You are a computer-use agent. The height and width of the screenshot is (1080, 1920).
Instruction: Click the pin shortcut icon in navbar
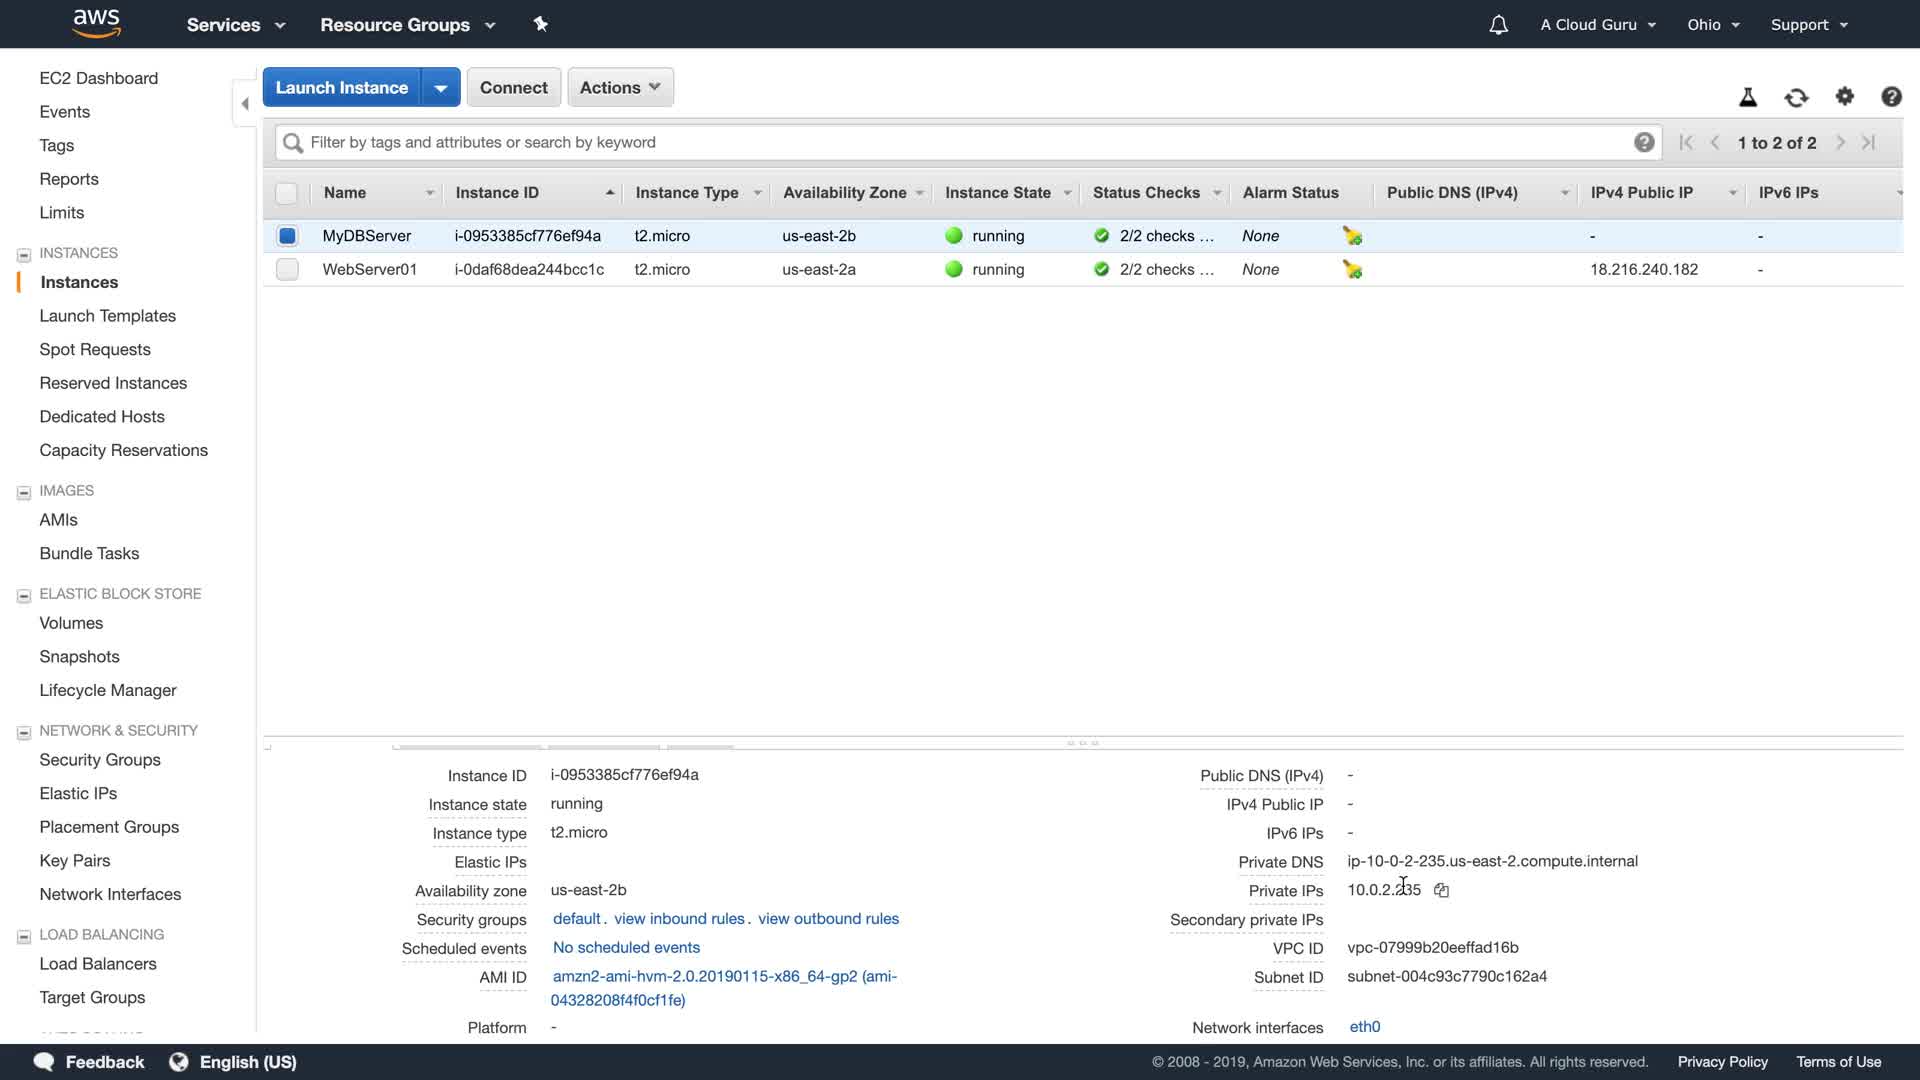click(540, 24)
